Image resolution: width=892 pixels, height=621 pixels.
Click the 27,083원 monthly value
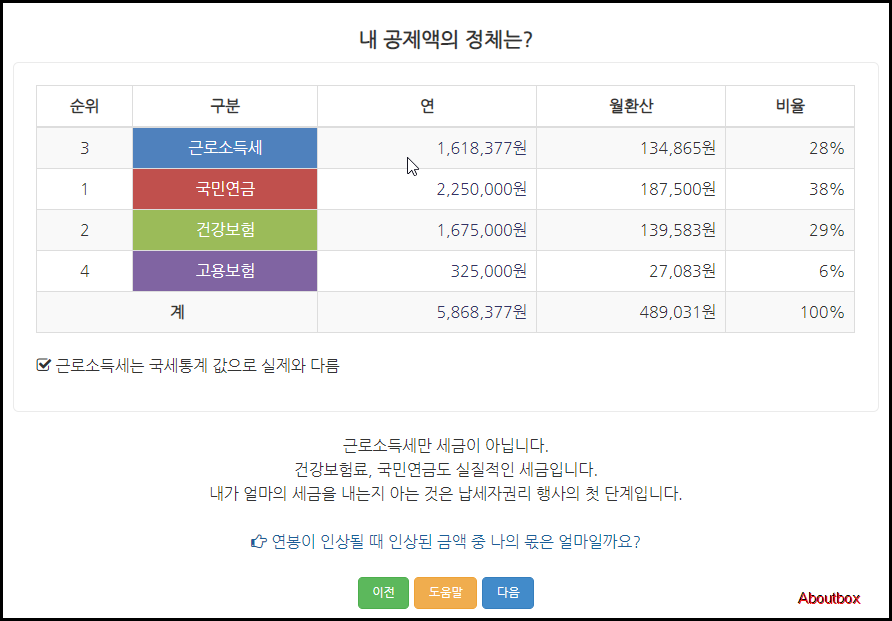click(682, 271)
